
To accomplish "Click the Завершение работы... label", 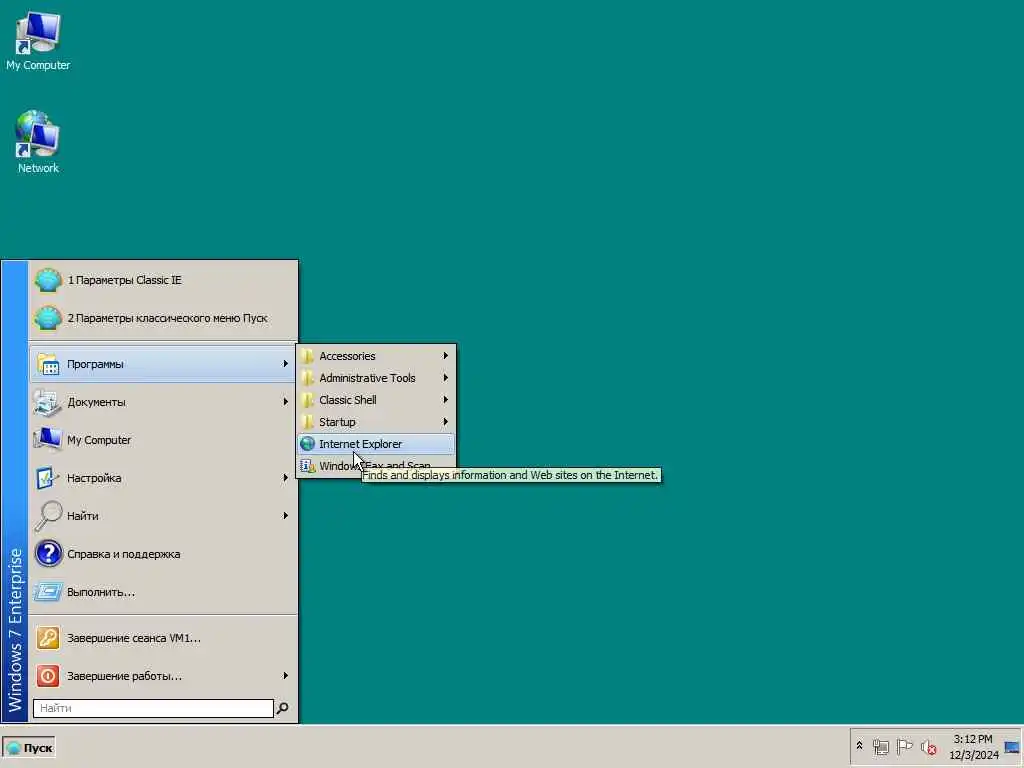I will (x=125, y=676).
